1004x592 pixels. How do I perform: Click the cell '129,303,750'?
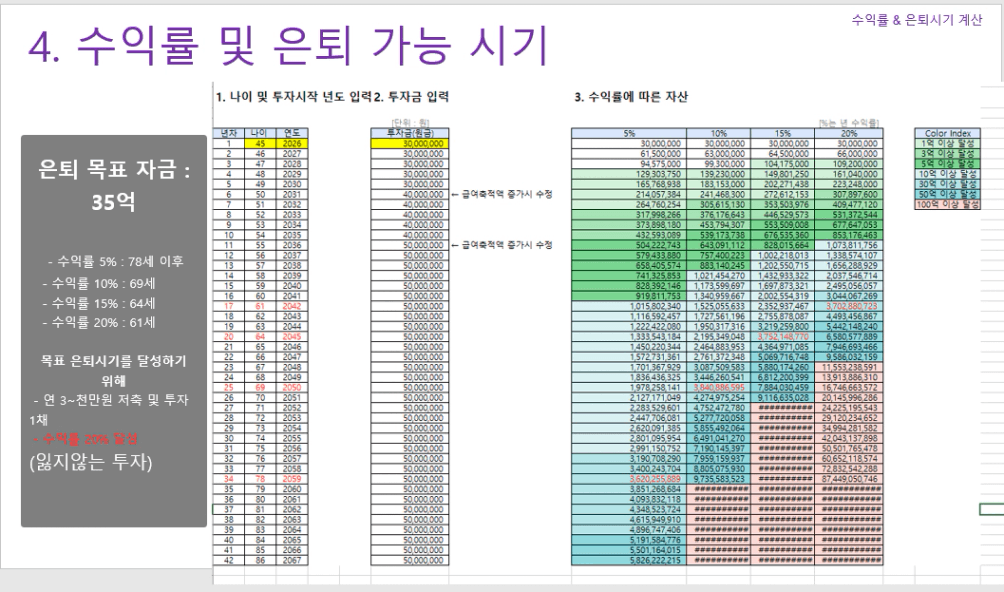(x=629, y=174)
